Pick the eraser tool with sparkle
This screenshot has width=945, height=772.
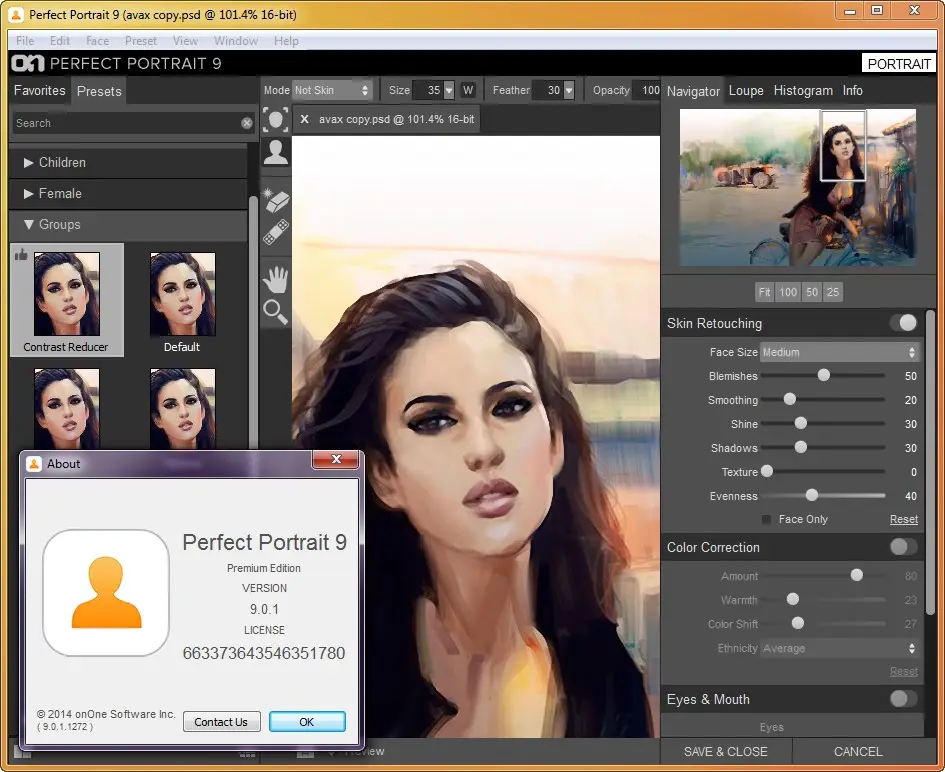(276, 199)
